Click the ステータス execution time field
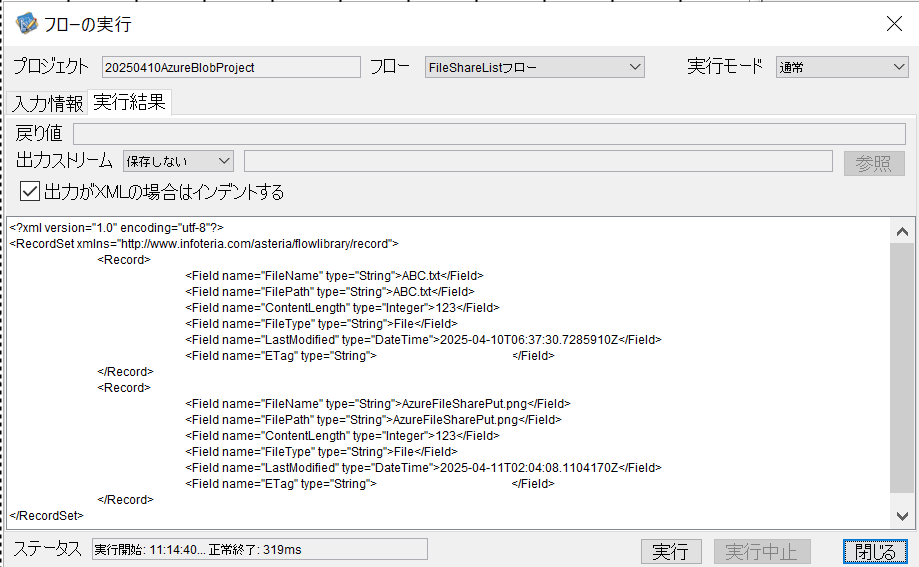The width and height of the screenshot is (919, 567). pyautogui.click(x=259, y=549)
